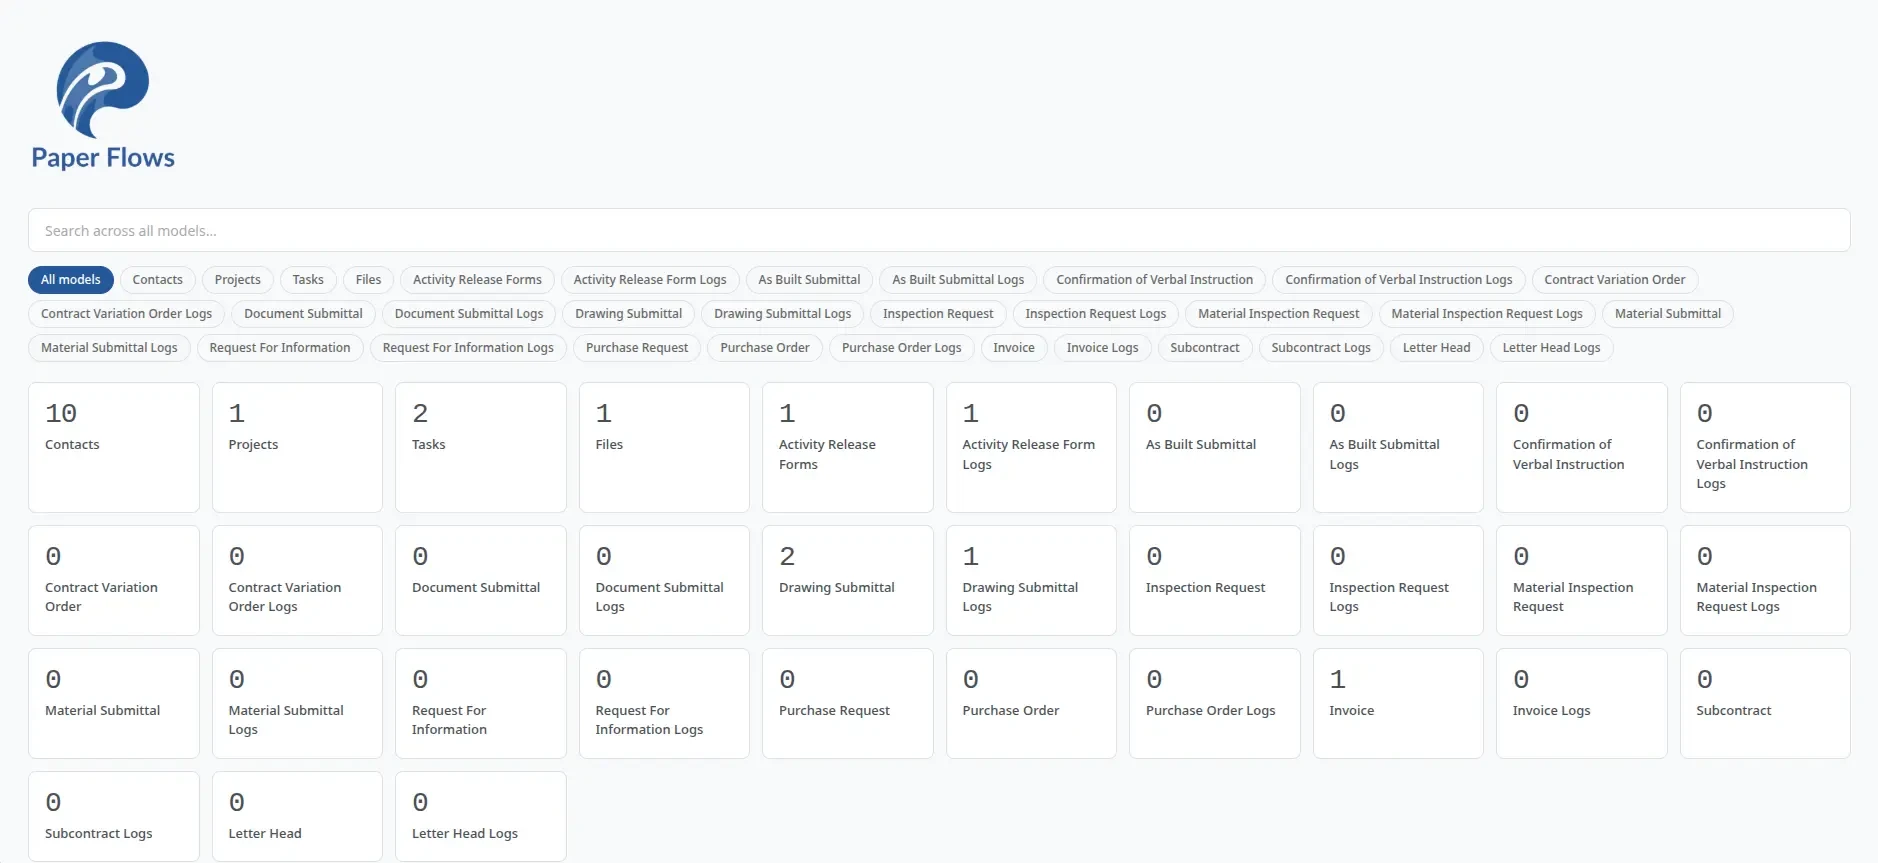Open the Files summary card
This screenshot has height=863, width=1878.
664,447
